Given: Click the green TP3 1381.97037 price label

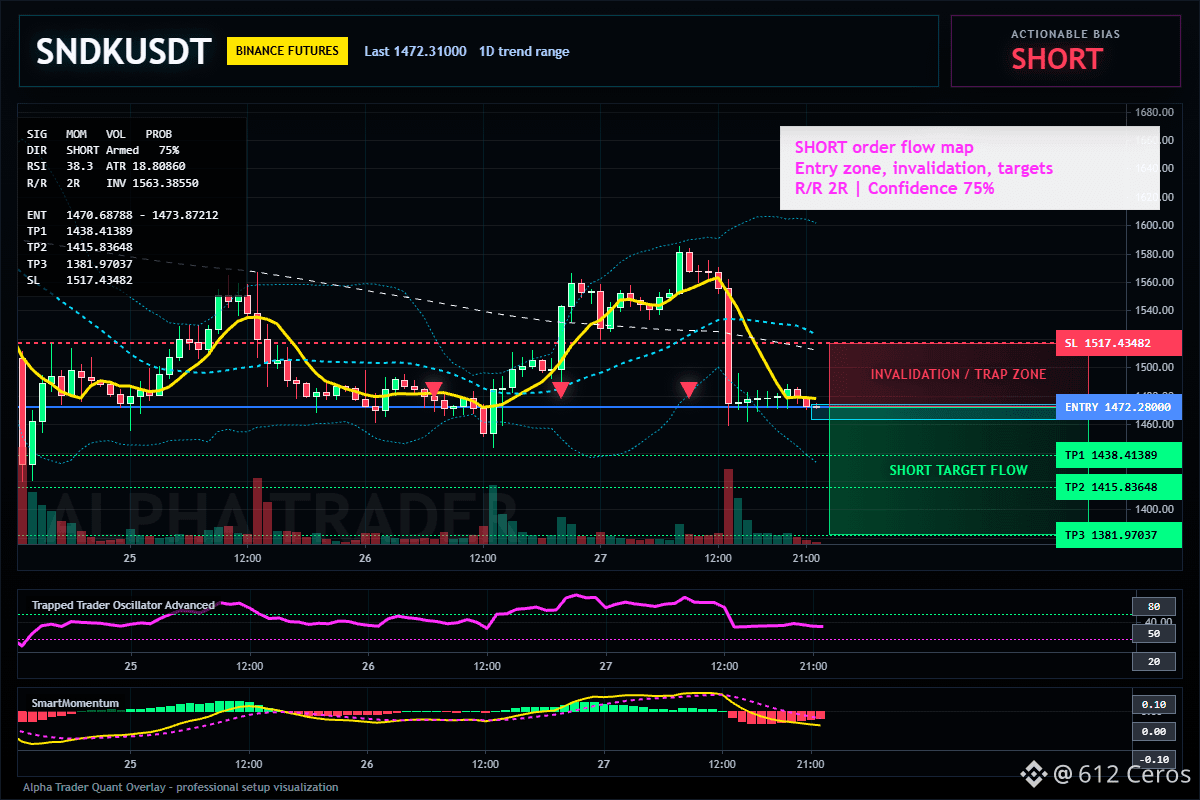Looking at the screenshot, I should (1118, 535).
